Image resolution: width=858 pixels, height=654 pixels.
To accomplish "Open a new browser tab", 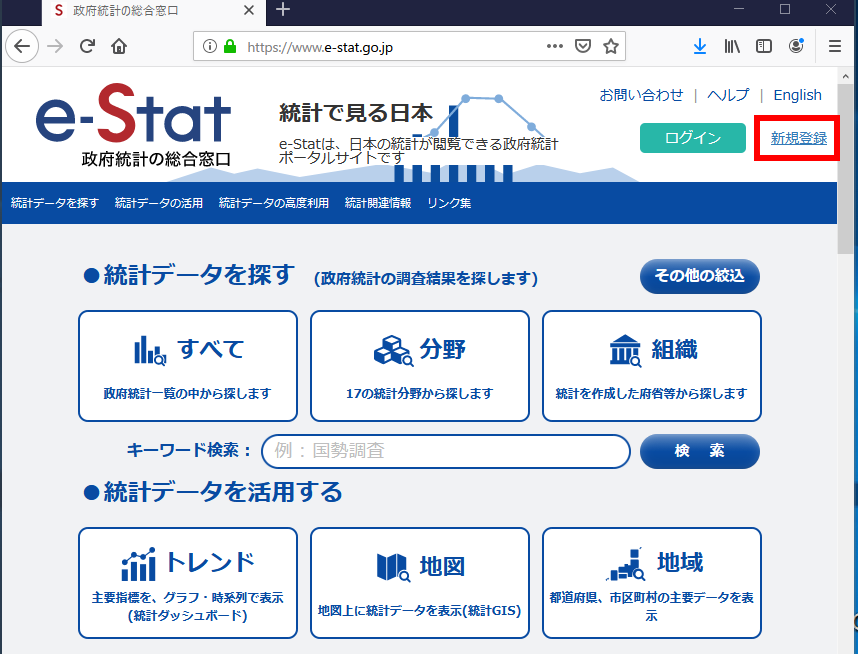I will pos(283,10).
